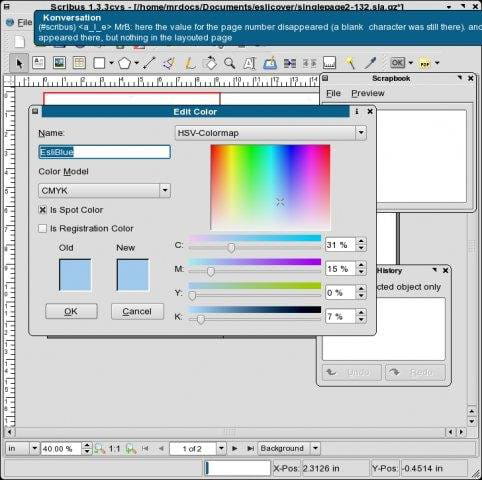Pick the Insert Image Frame tool
The width and height of the screenshot is (482, 480).
(59, 63)
